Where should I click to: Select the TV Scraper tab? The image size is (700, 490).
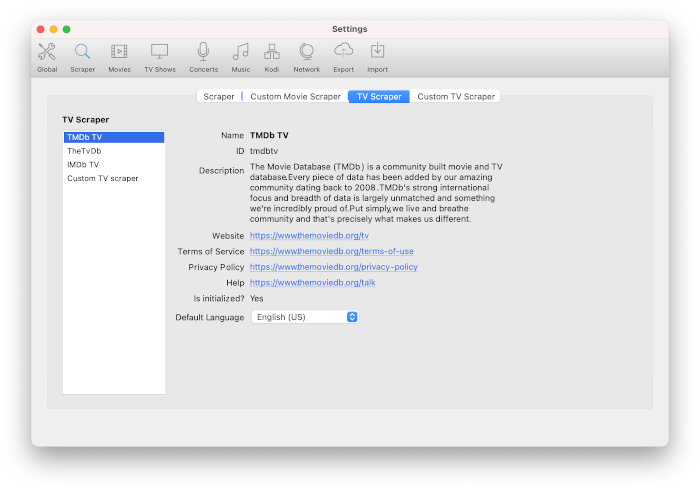pyautogui.click(x=379, y=96)
